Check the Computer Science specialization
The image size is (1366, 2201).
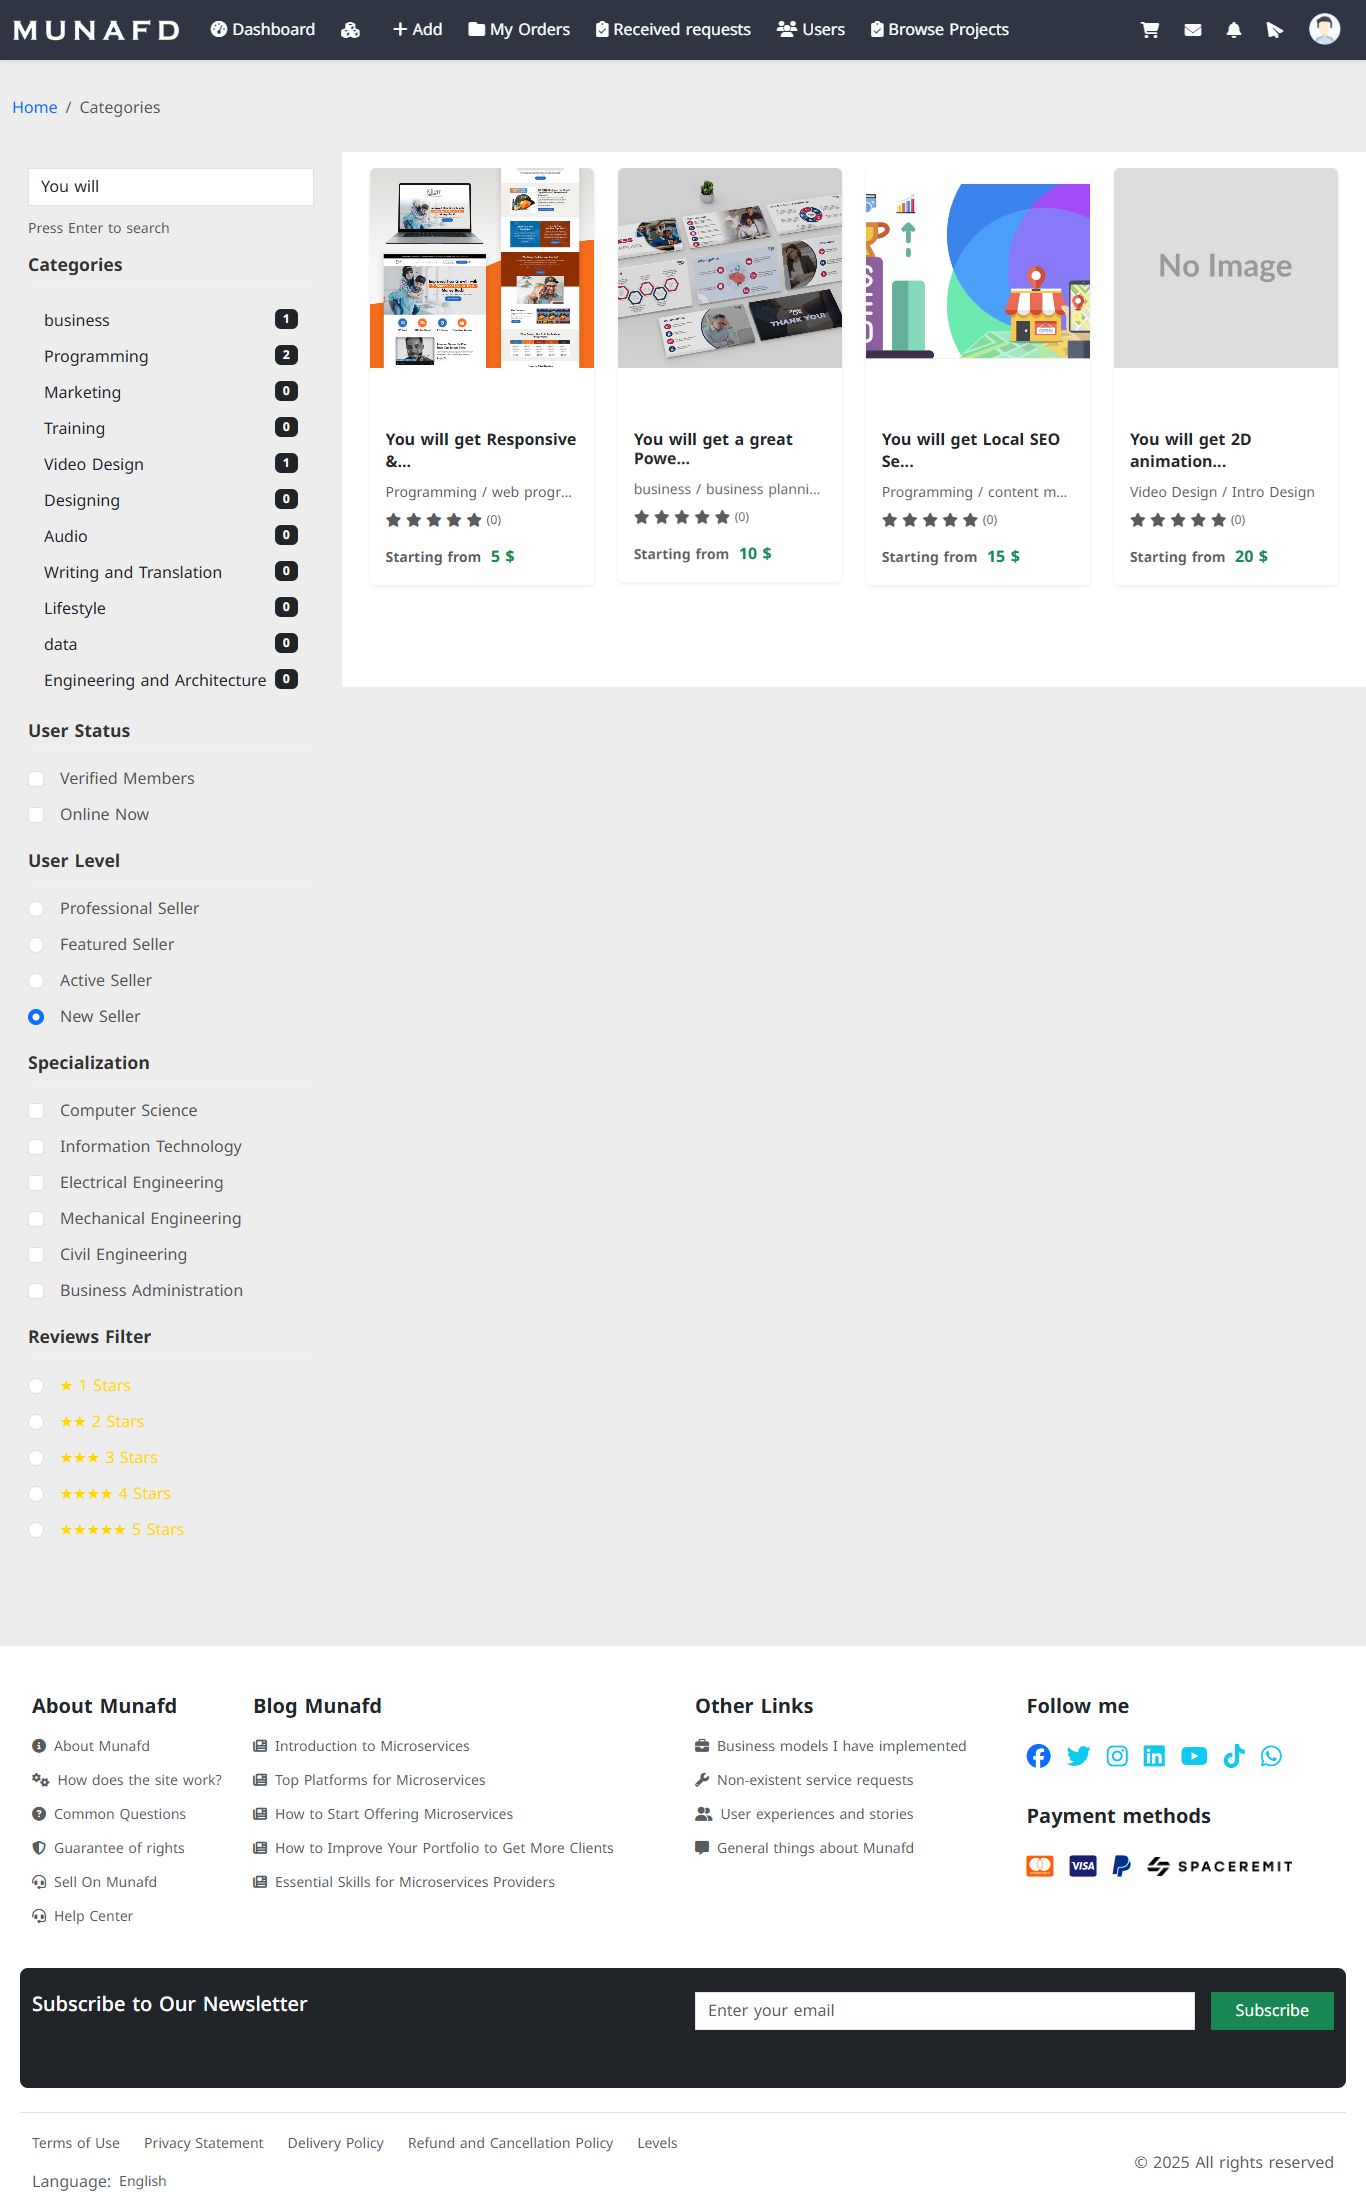pyautogui.click(x=37, y=1111)
